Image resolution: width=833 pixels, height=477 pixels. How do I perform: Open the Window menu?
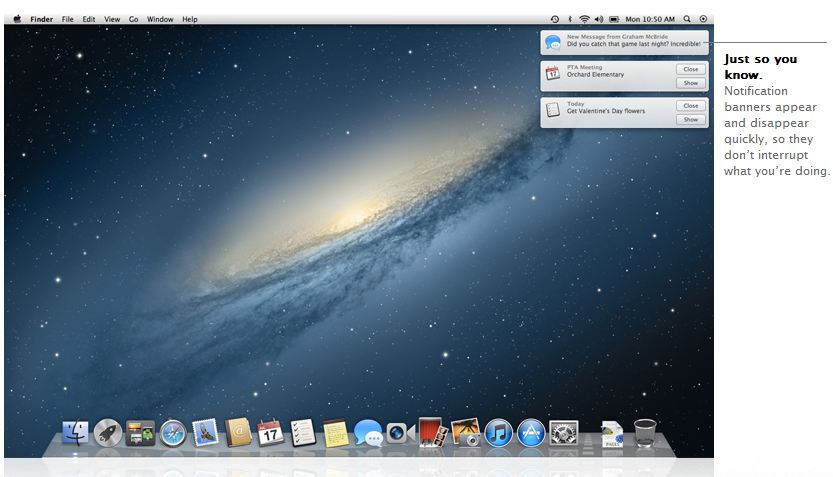point(160,19)
